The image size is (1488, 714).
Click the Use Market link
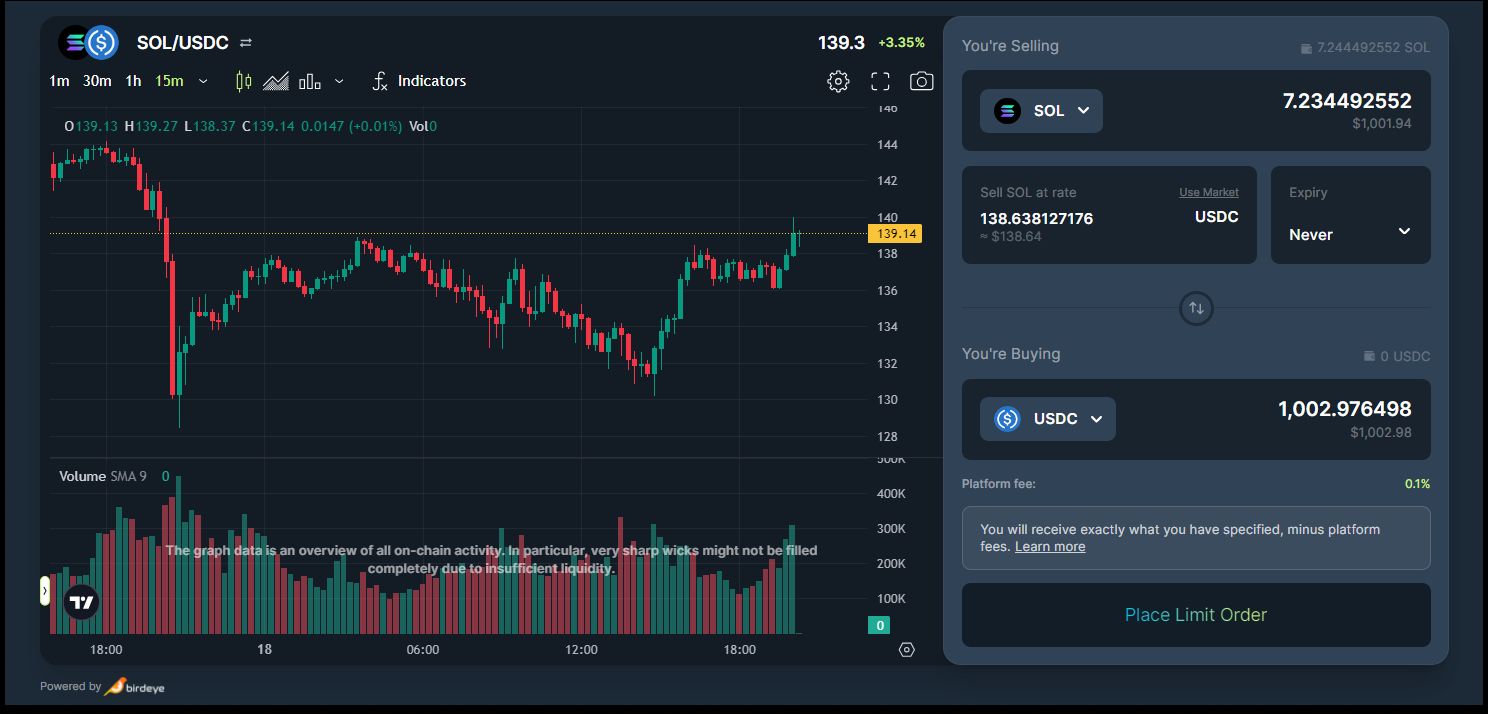point(1208,192)
